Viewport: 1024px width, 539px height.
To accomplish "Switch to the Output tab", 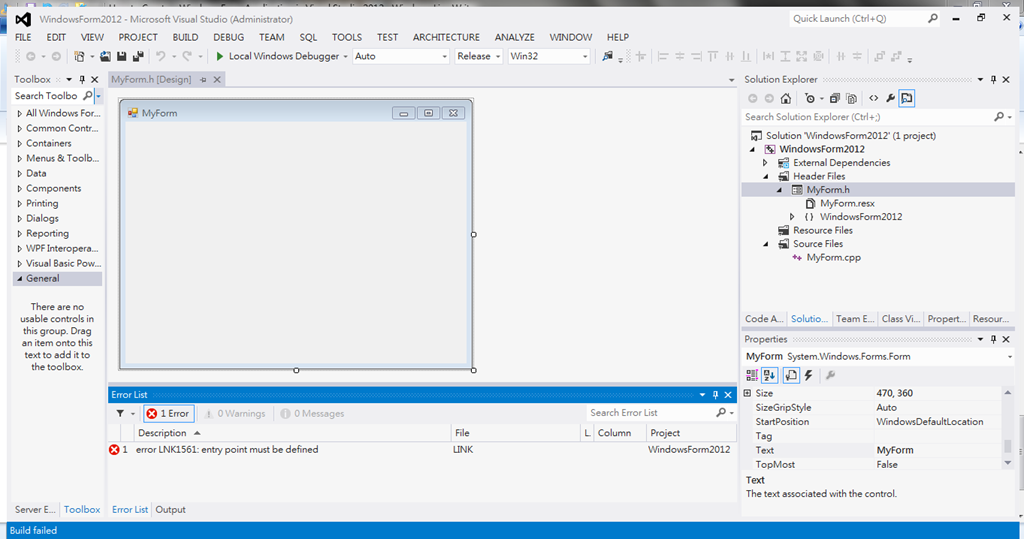I will [170, 510].
